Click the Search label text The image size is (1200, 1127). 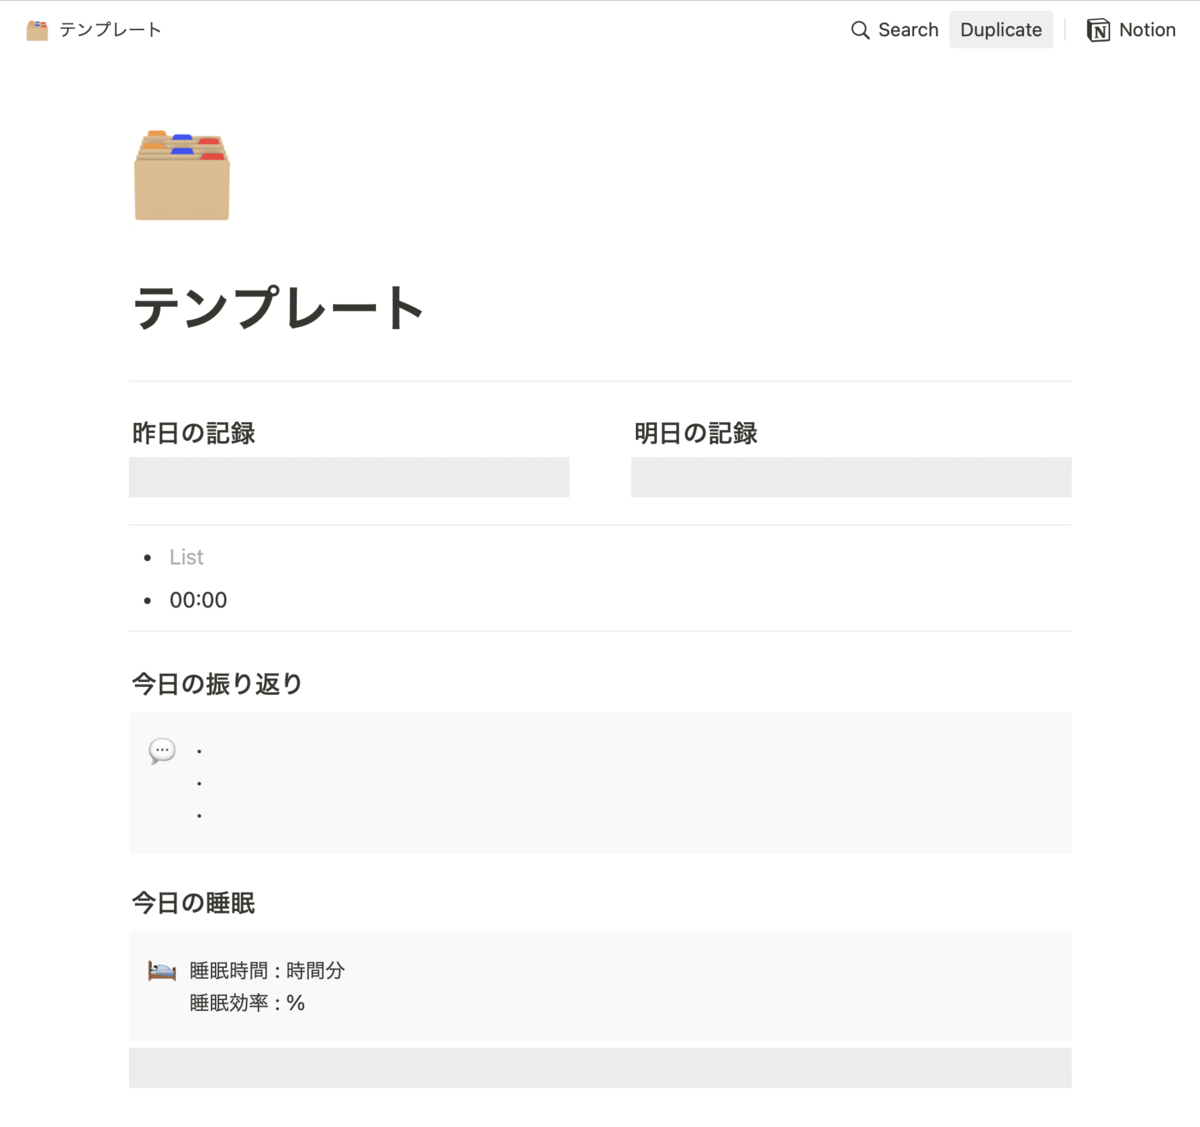coord(907,30)
